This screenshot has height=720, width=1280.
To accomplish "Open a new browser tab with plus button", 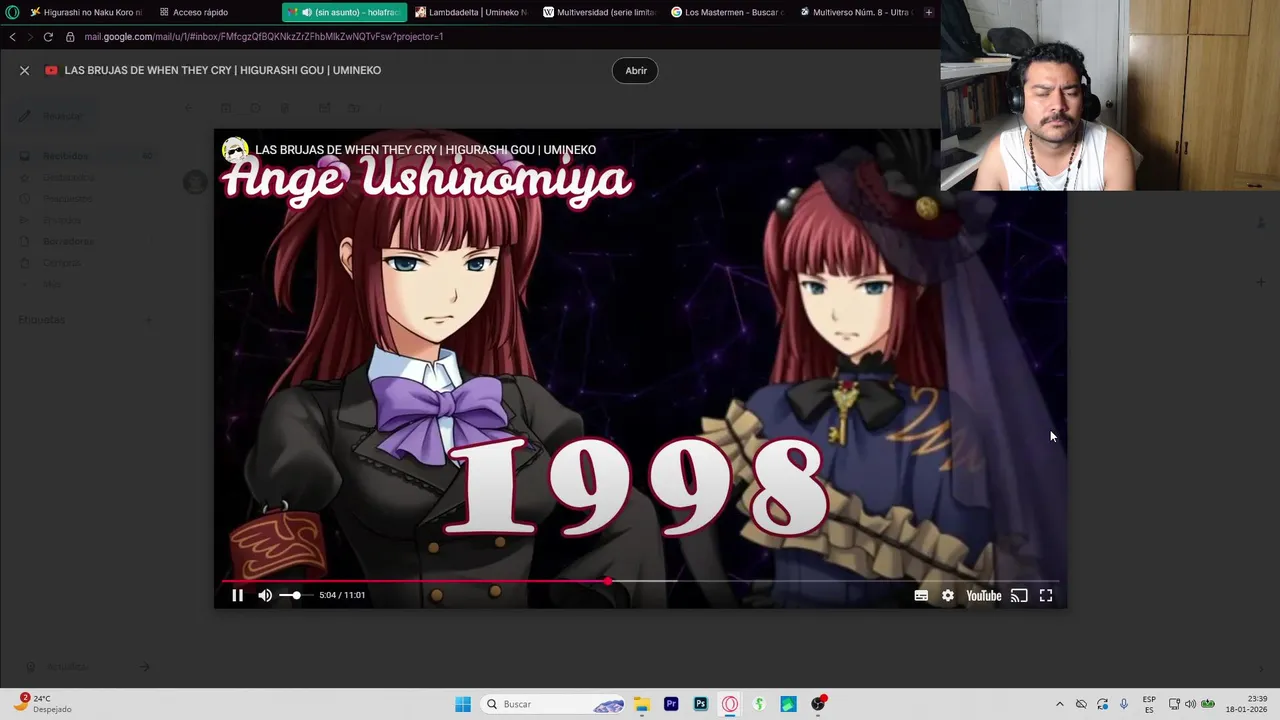I will point(929,12).
